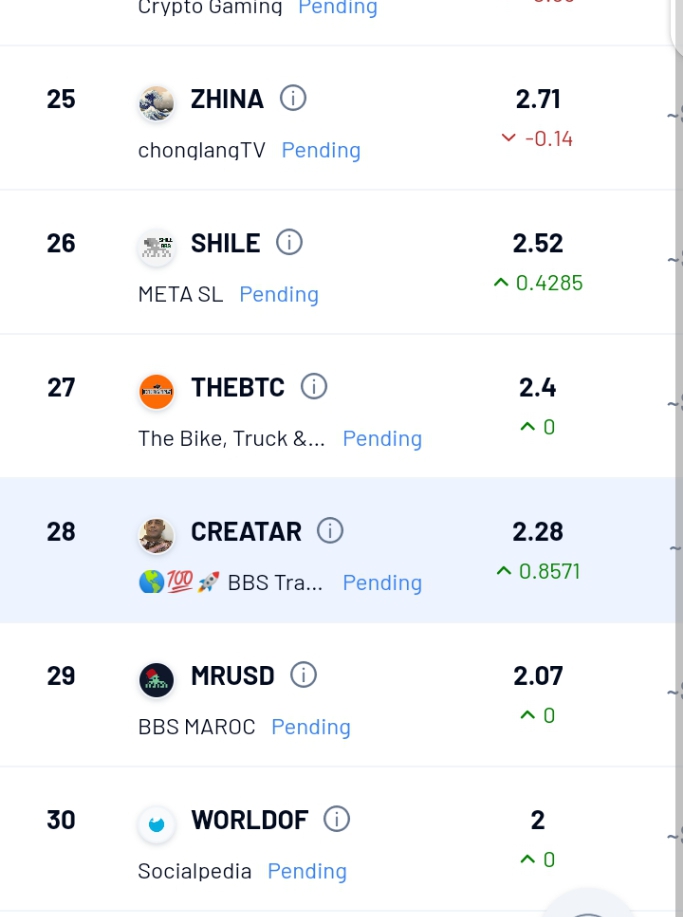
Task: Click the MRUSD dark round logo
Action: tap(156, 680)
